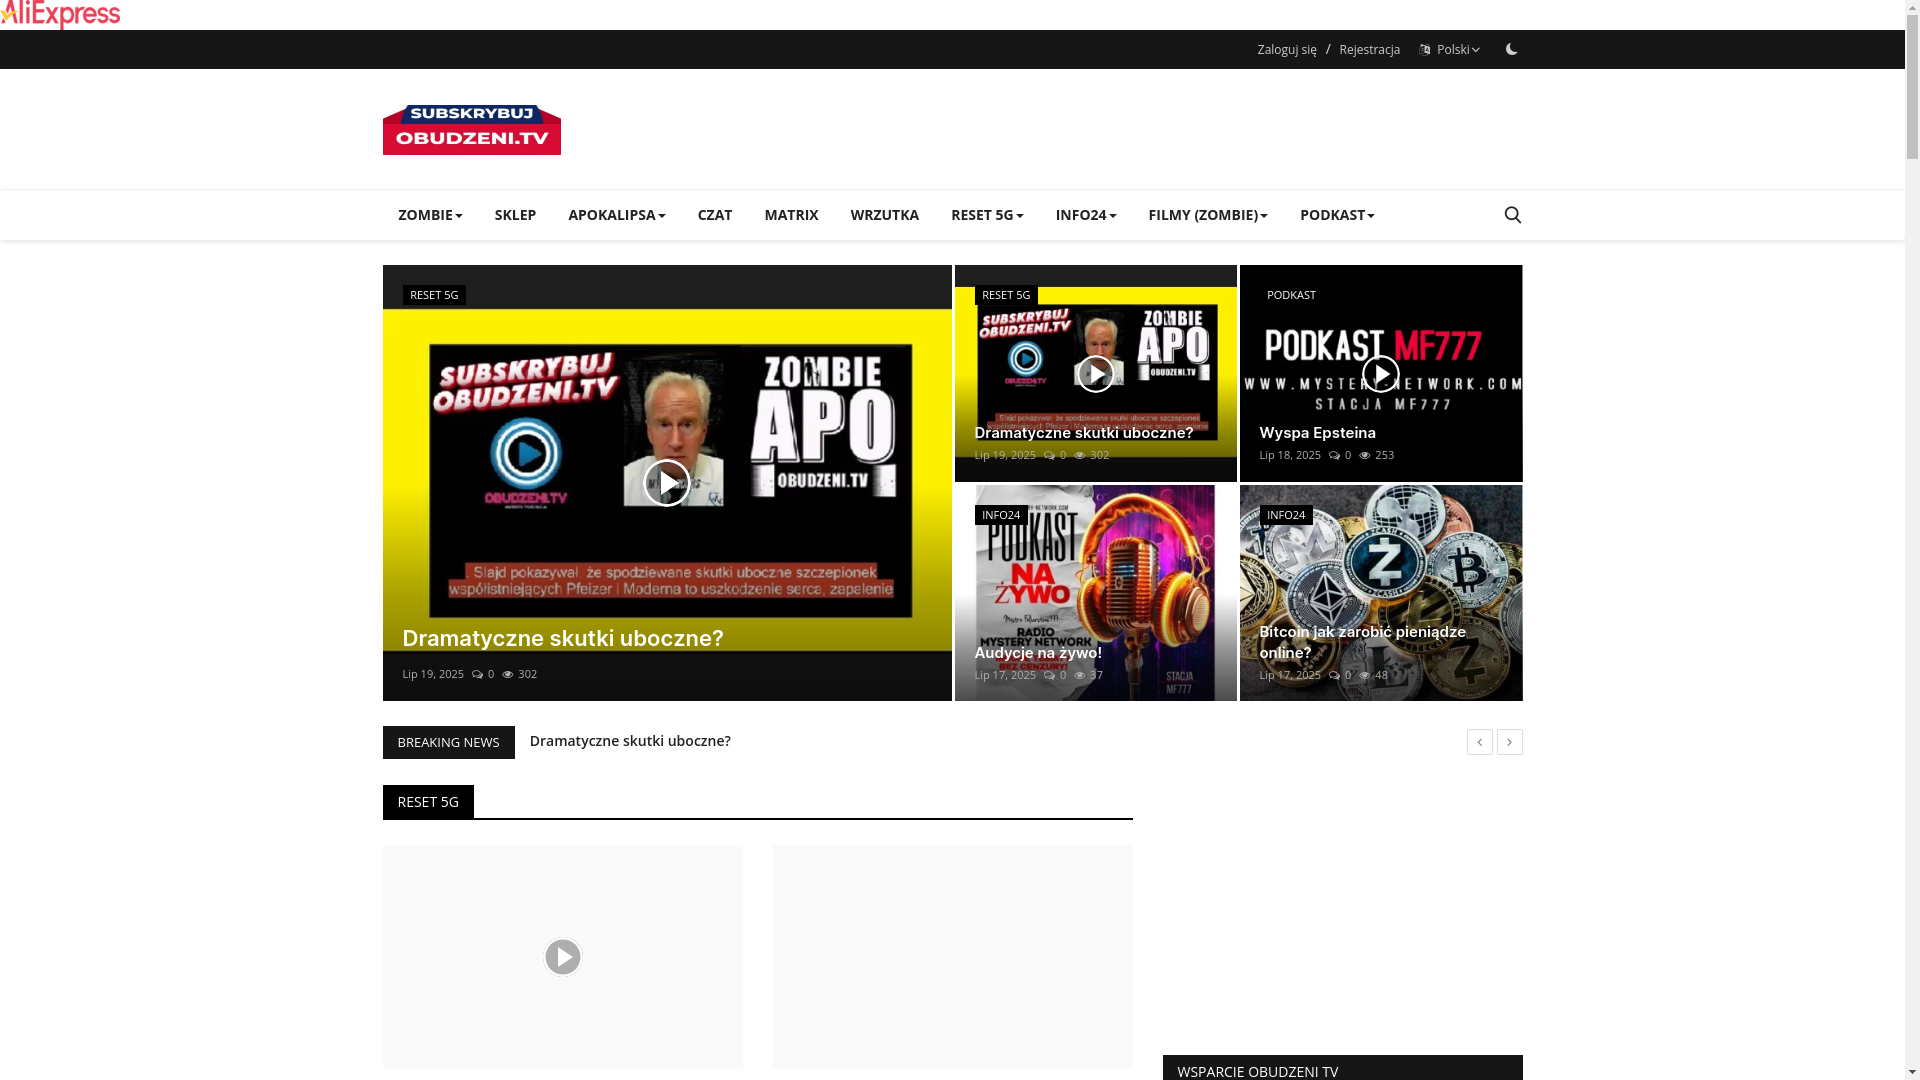Play the first RESET 5G section video

(563, 957)
